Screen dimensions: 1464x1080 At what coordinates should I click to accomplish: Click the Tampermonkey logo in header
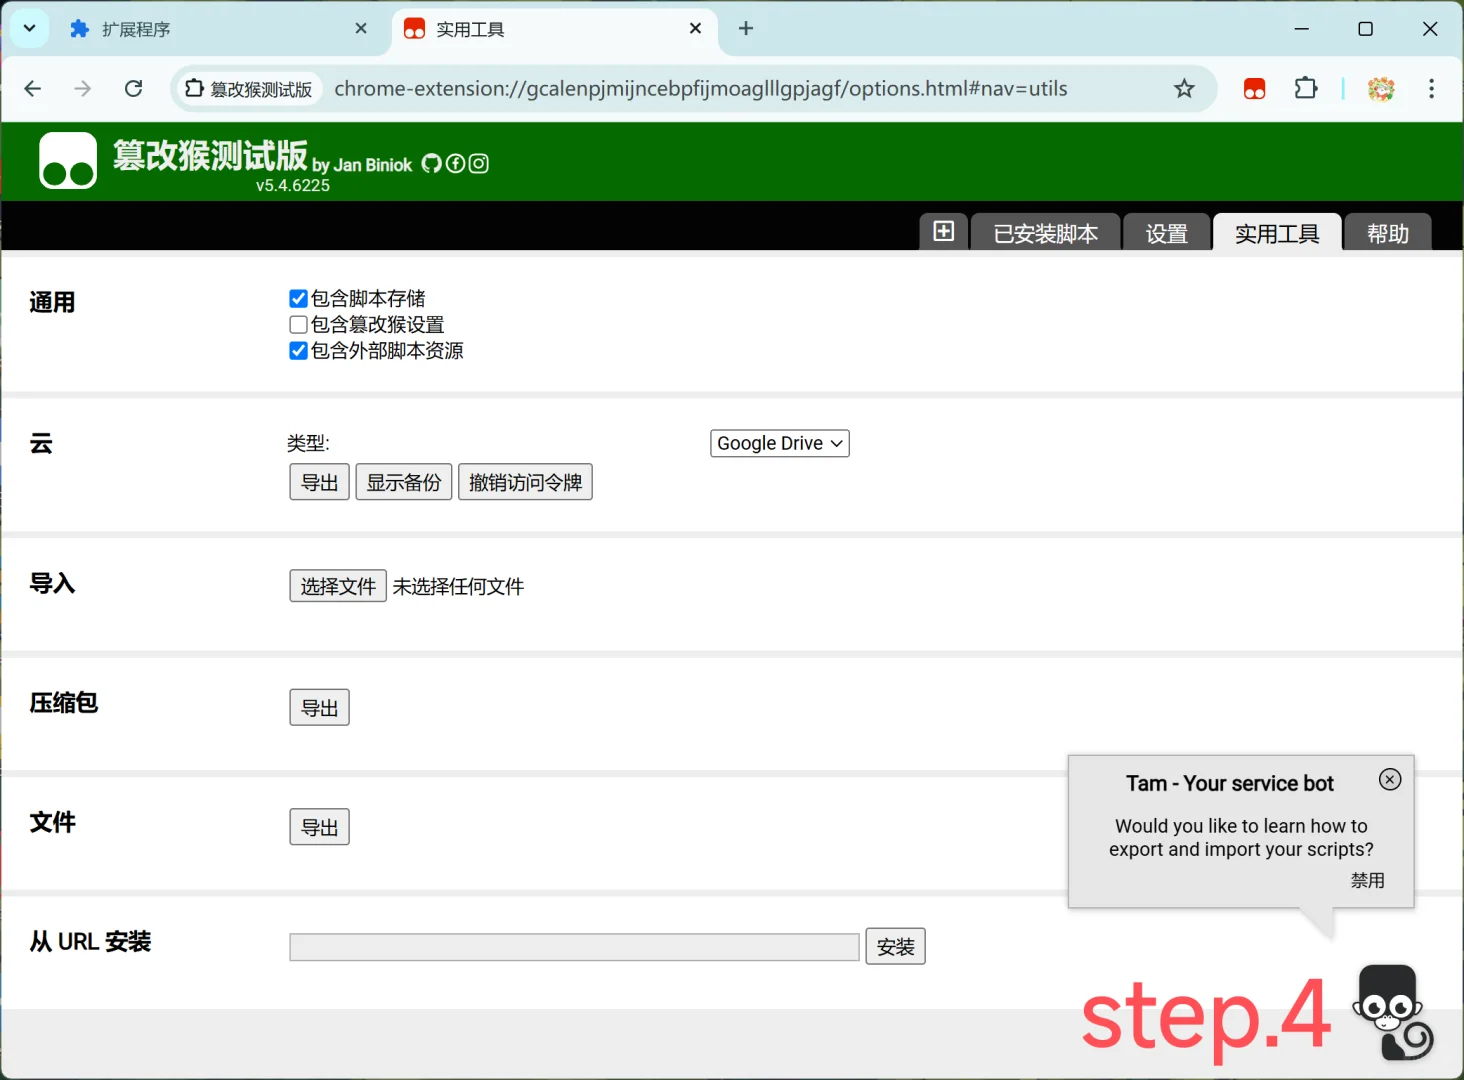[68, 160]
